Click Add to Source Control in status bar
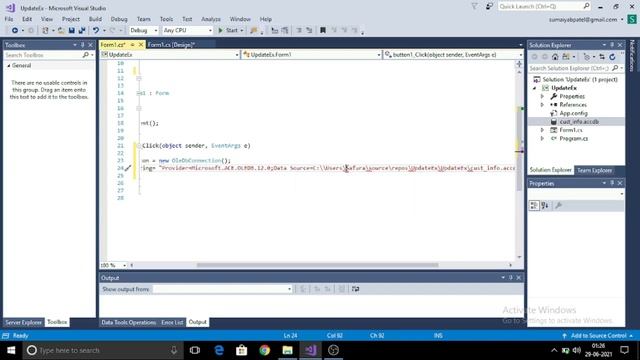The image size is (640, 360). [598, 336]
